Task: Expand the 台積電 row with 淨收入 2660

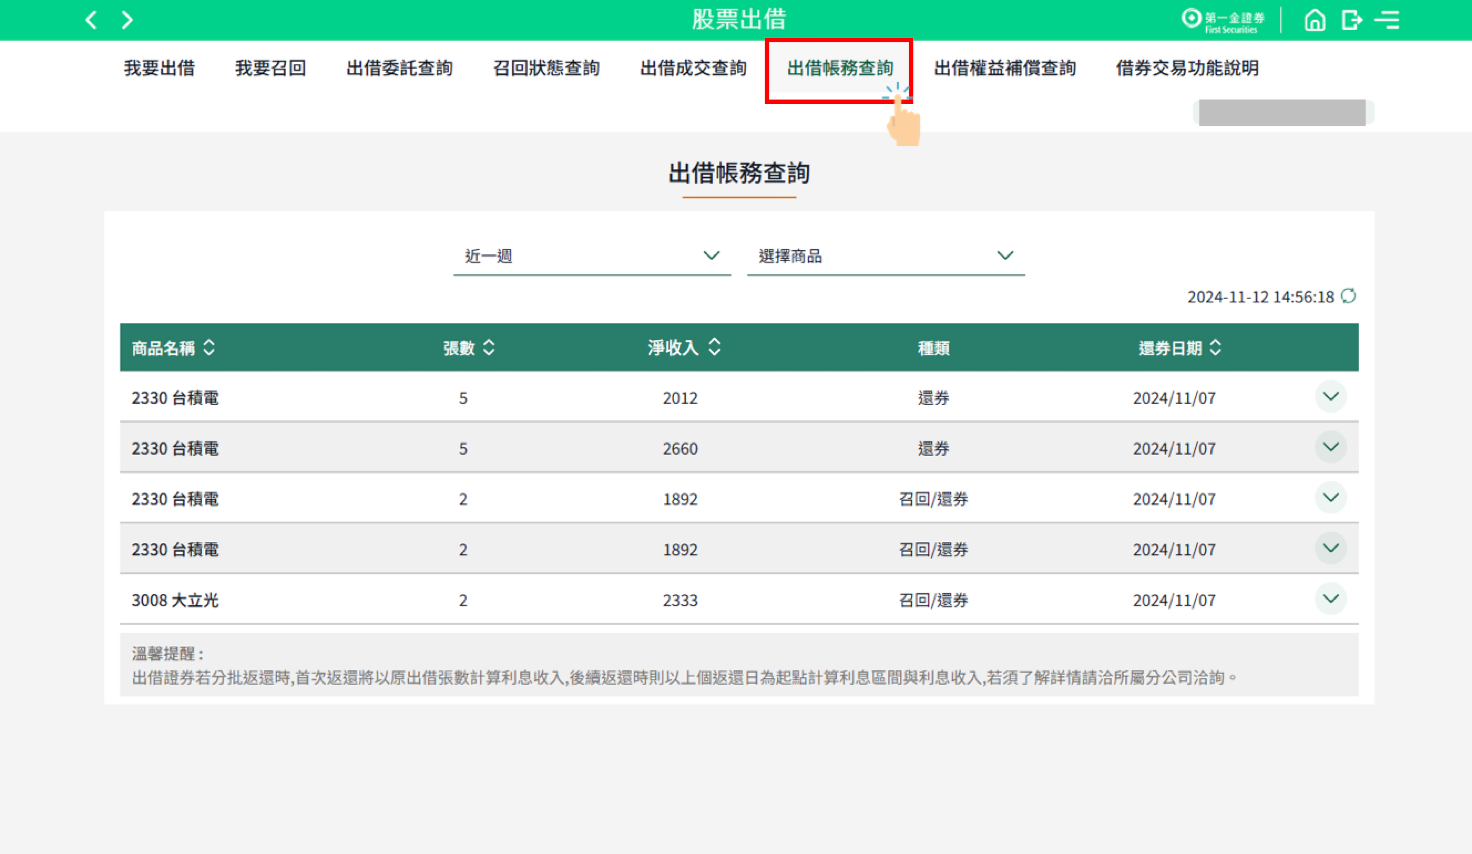Action: (1330, 447)
